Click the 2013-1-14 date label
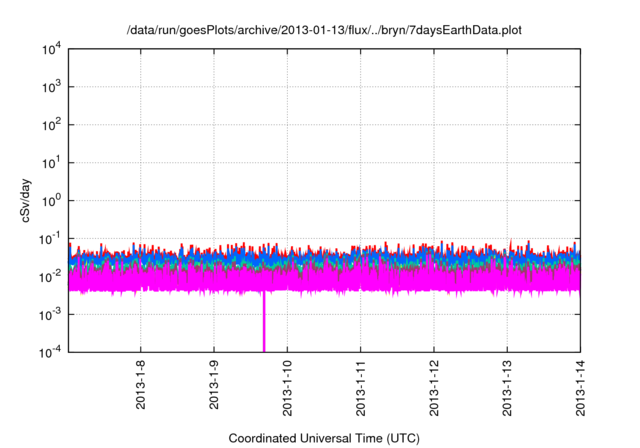Viewport: 640px width, 448px height. [x=580, y=388]
